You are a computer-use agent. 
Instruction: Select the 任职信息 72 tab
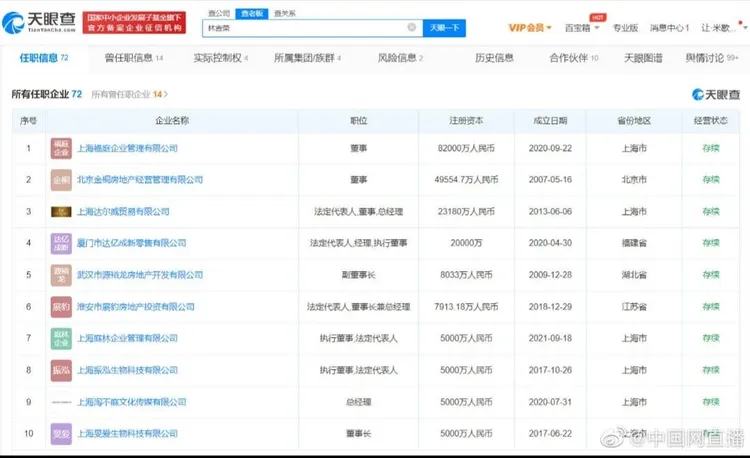coord(44,58)
